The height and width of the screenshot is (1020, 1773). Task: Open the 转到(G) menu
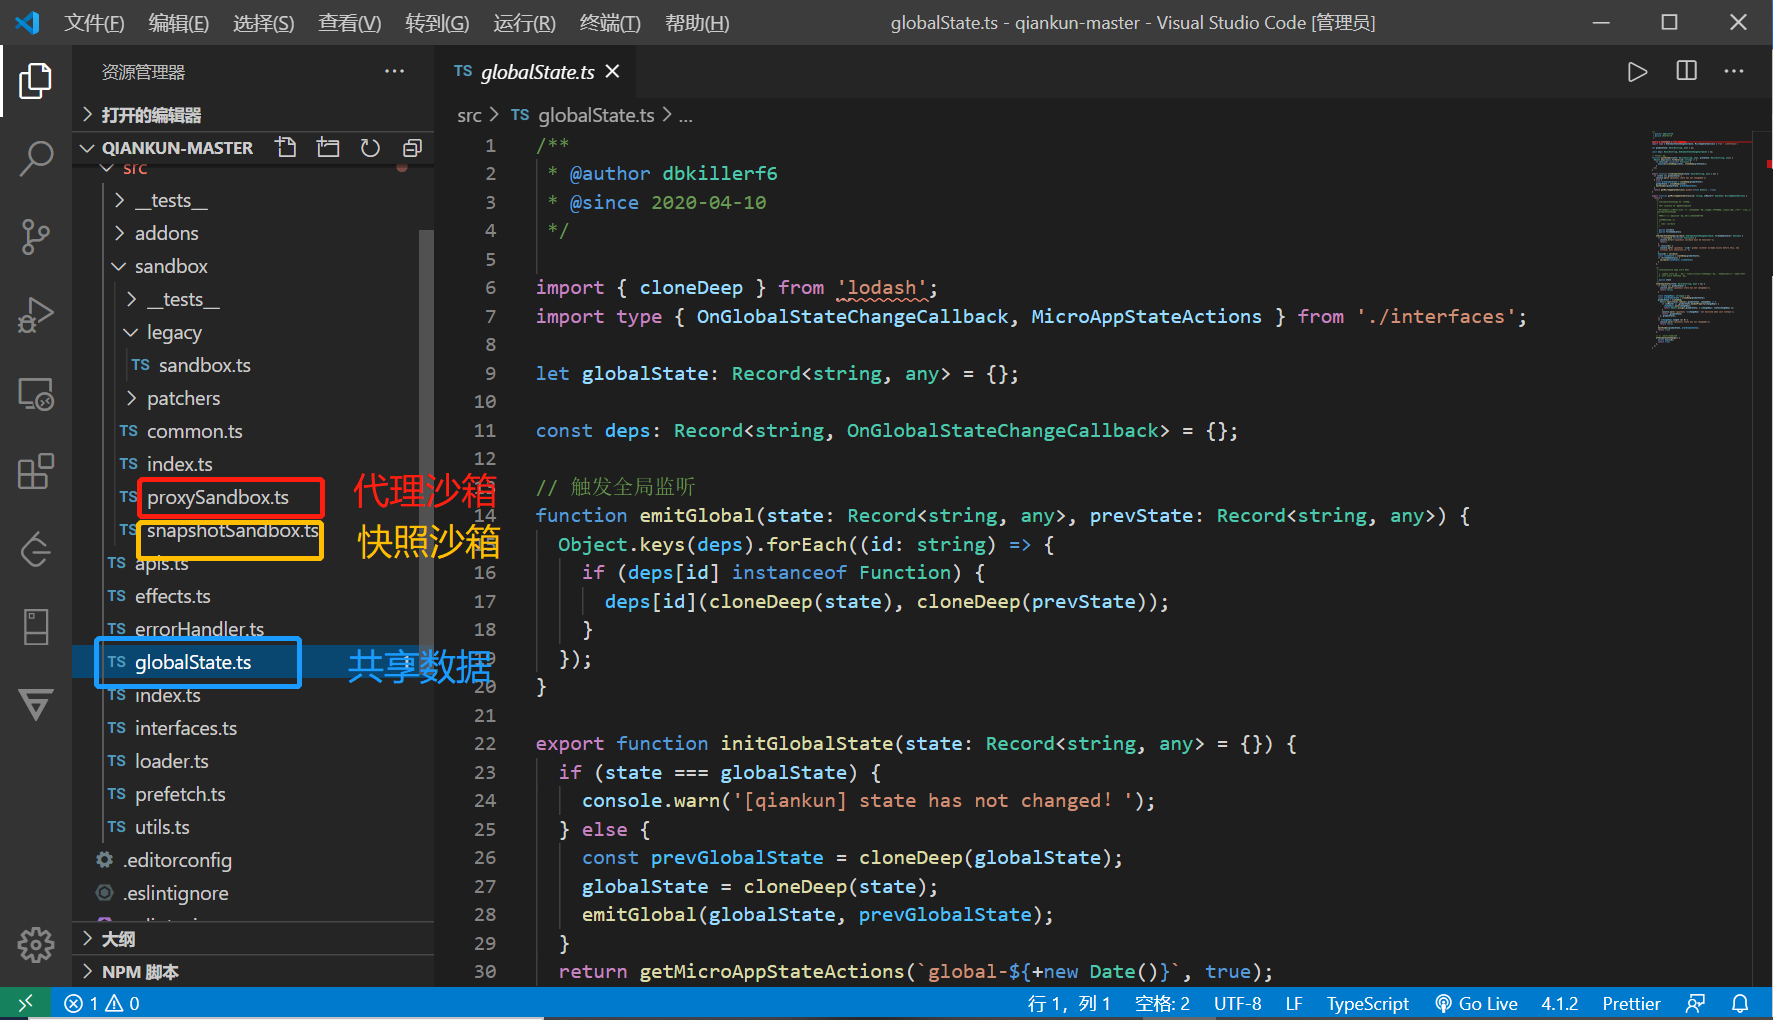437,22
